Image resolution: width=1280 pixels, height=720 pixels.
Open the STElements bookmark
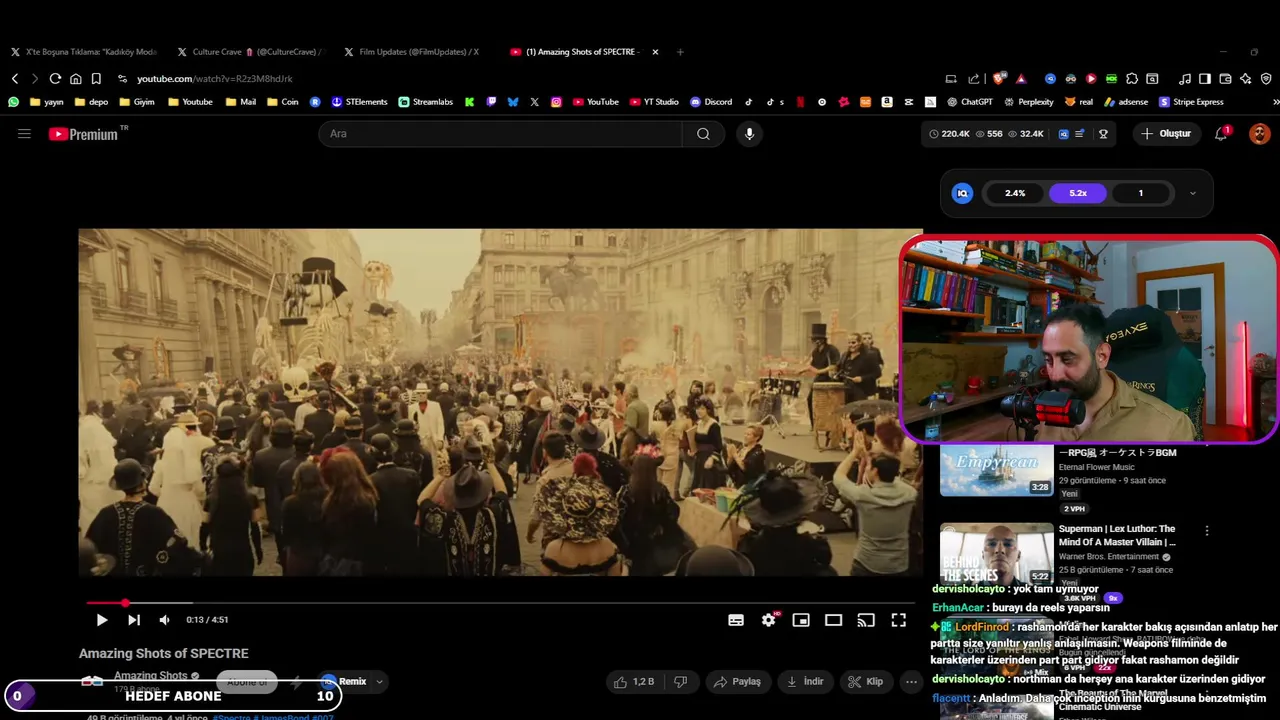click(359, 102)
